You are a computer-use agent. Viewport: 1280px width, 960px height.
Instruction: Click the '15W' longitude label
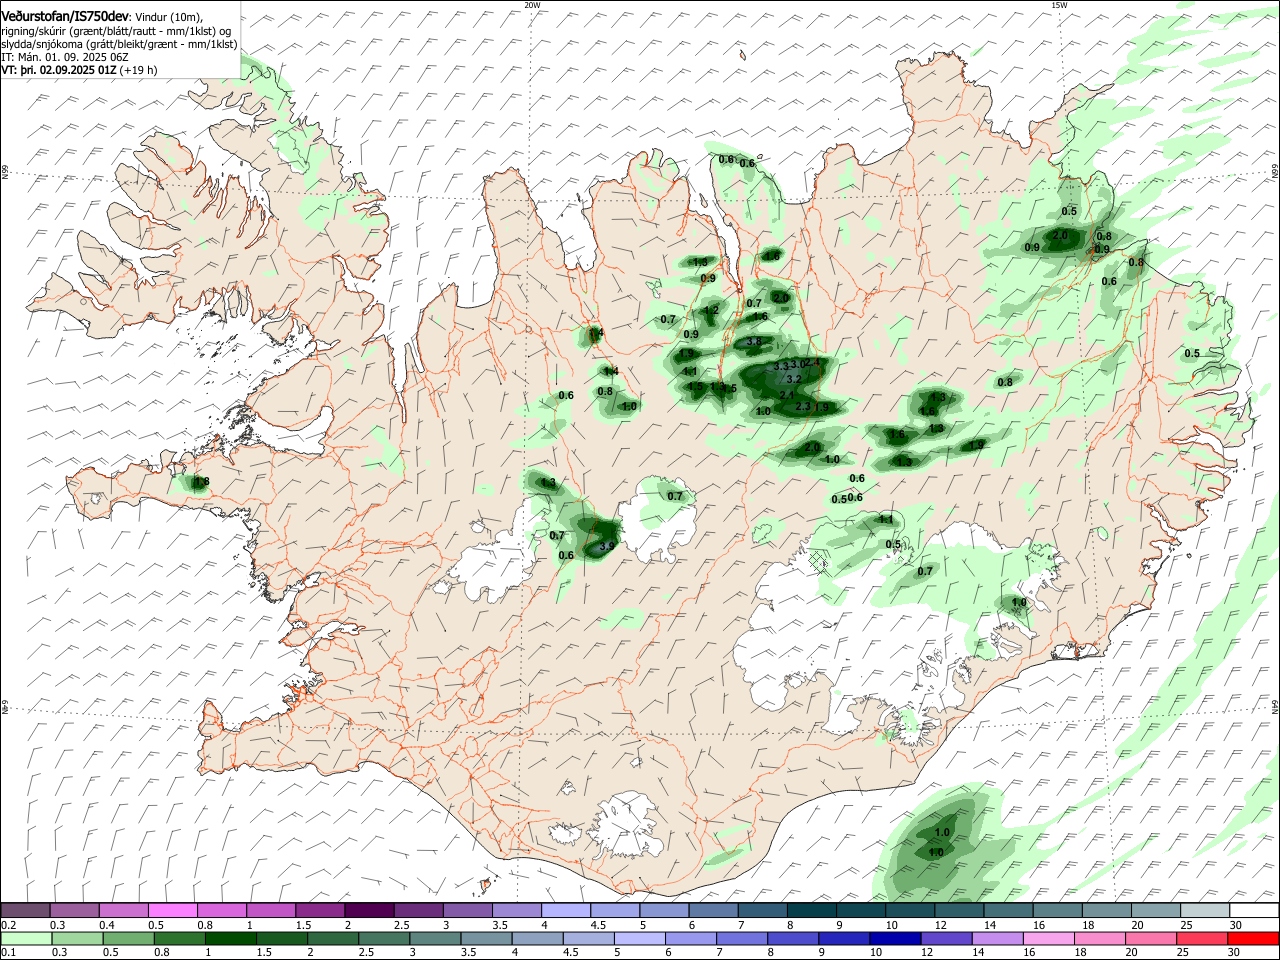tap(1059, 5)
